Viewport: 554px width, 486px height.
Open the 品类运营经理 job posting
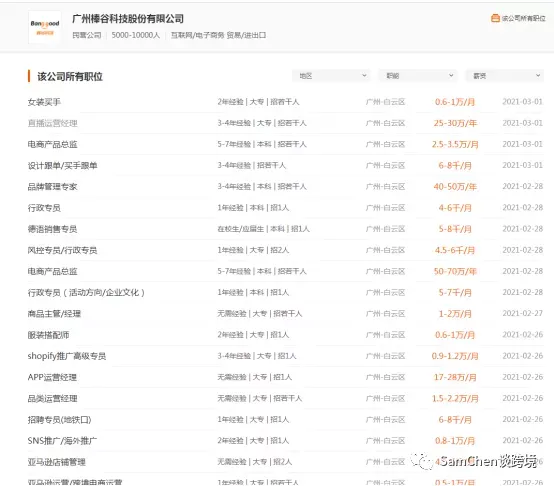pos(52,398)
